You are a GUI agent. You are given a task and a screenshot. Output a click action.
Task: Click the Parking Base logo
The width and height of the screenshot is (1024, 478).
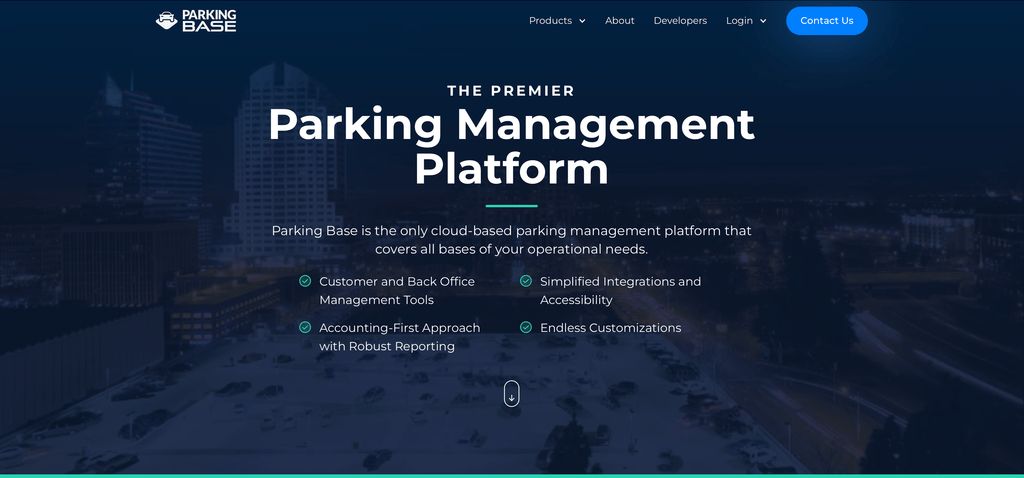(196, 21)
